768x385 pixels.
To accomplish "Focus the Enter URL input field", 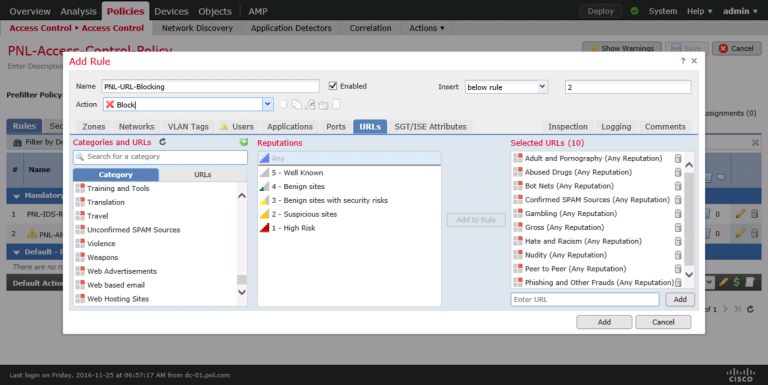I will tap(585, 299).
